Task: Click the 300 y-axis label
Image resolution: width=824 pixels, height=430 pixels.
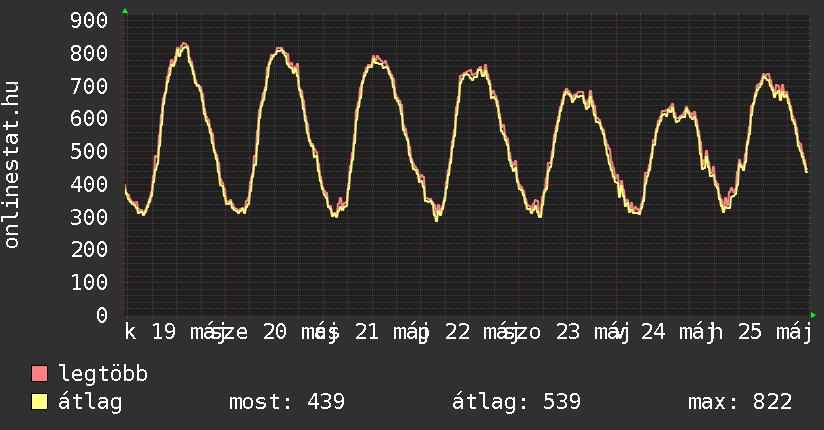Action: [x=89, y=217]
